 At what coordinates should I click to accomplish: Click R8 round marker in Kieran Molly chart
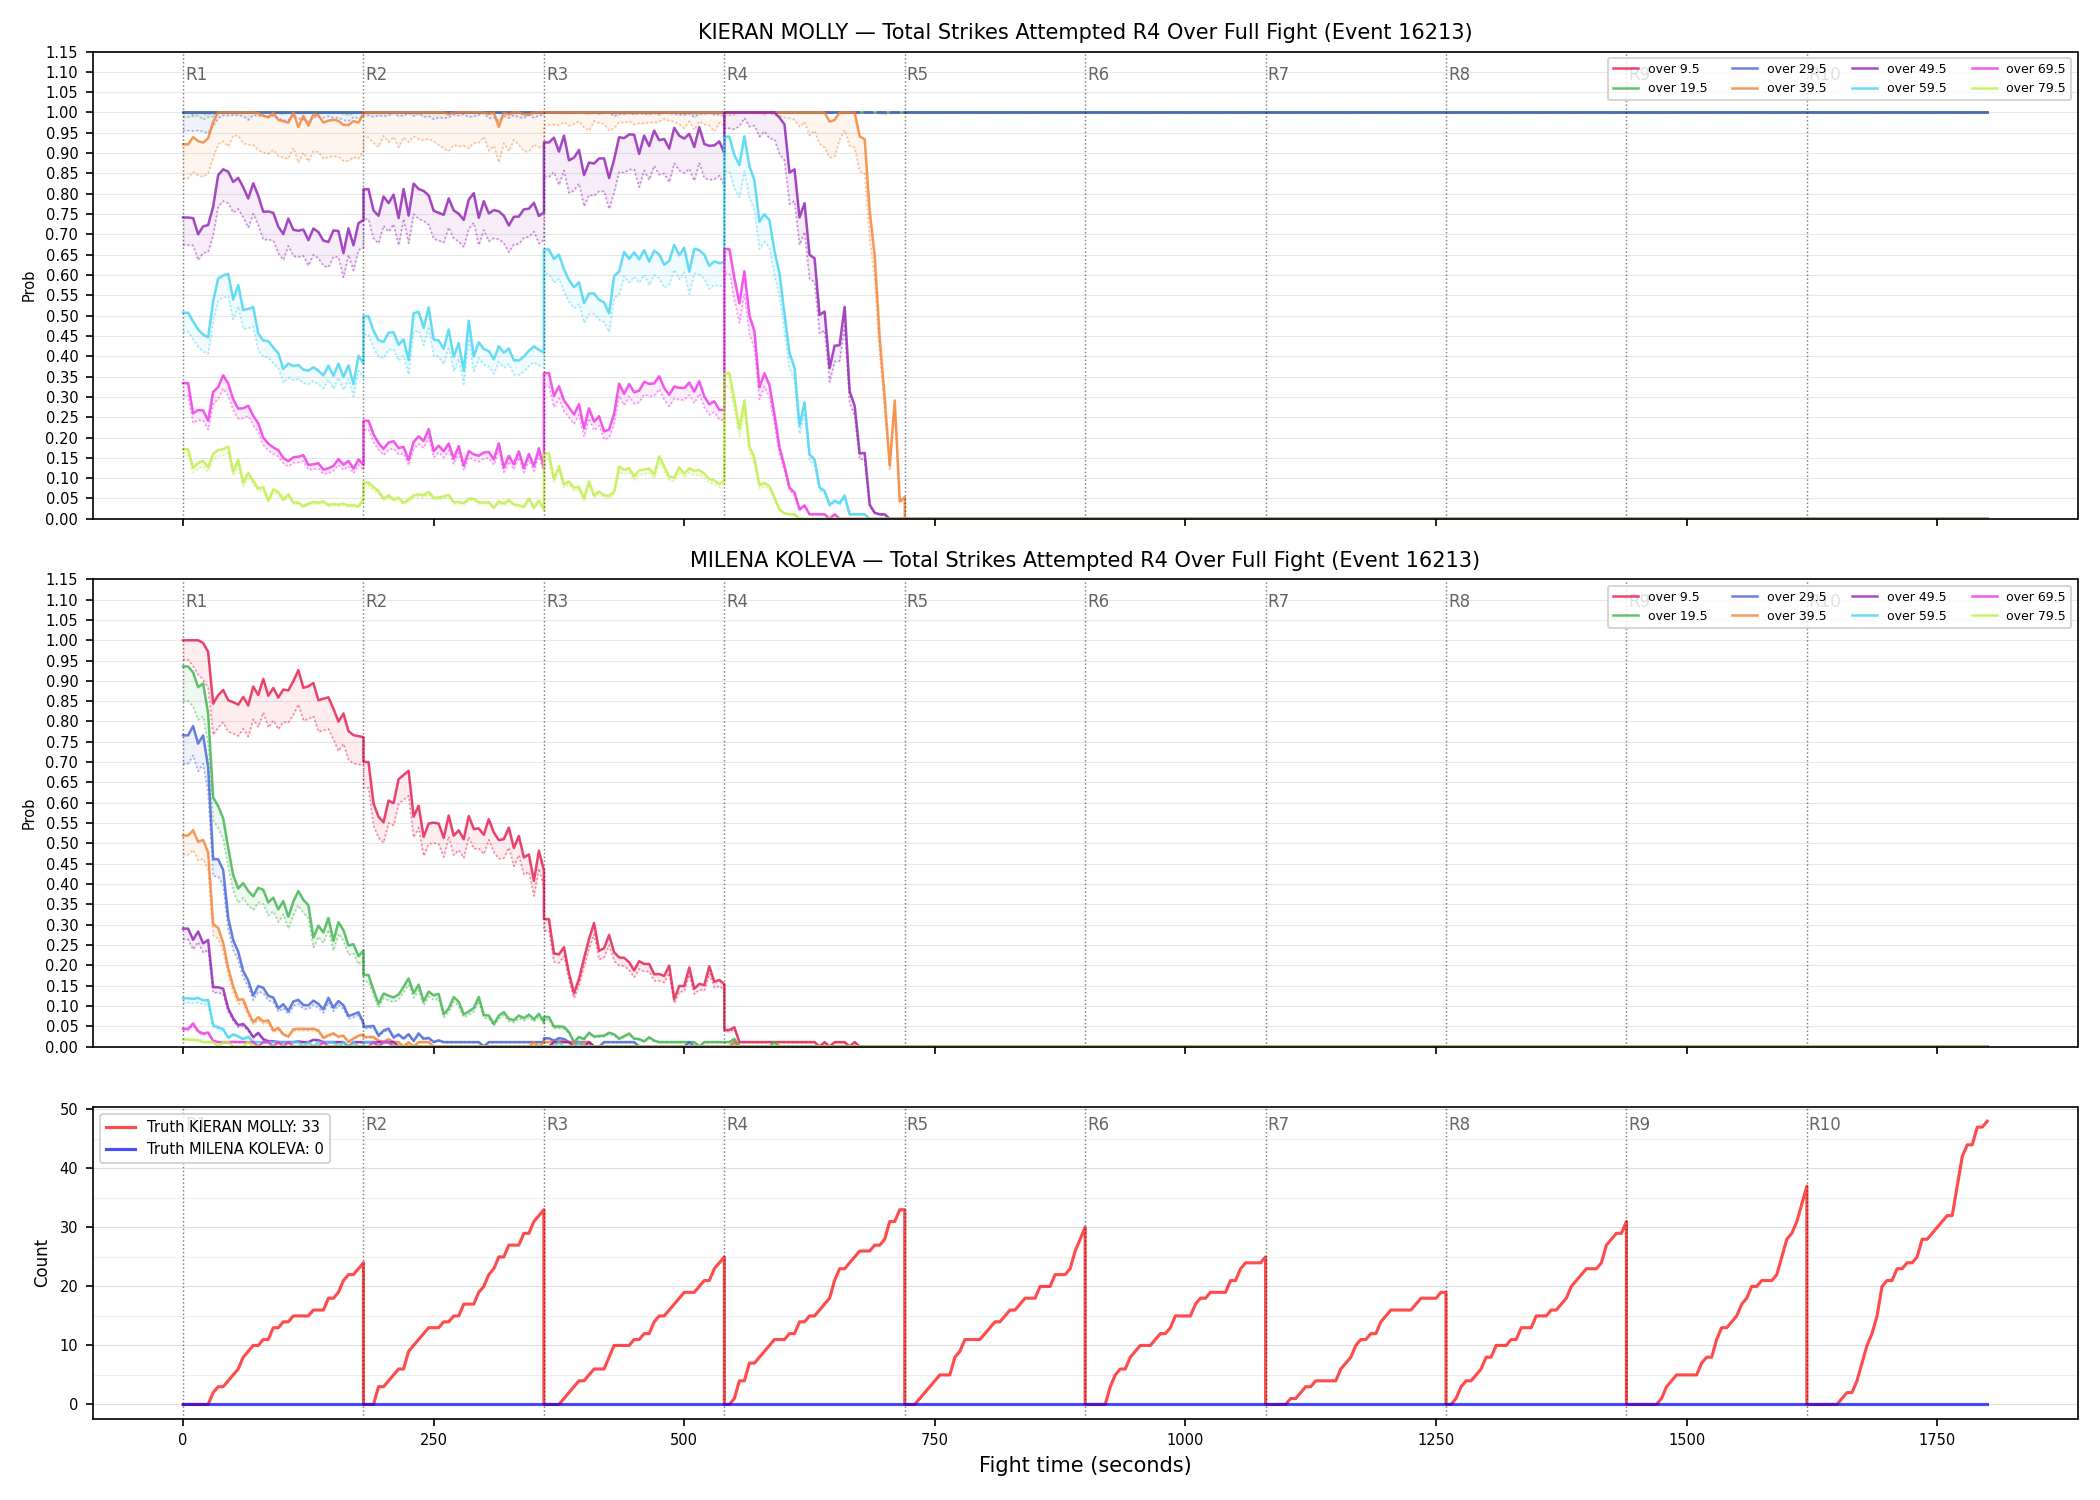click(1459, 74)
